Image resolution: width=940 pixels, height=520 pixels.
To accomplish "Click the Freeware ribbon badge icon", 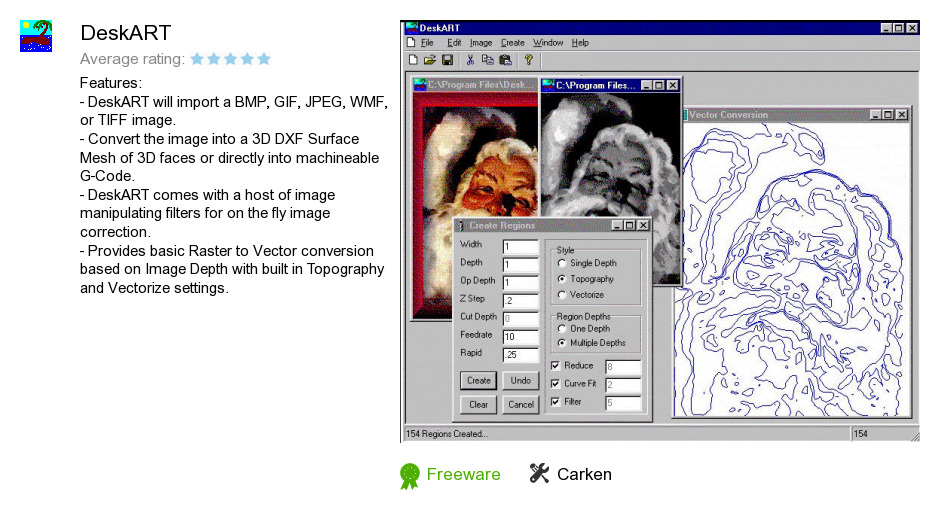I will (x=410, y=476).
